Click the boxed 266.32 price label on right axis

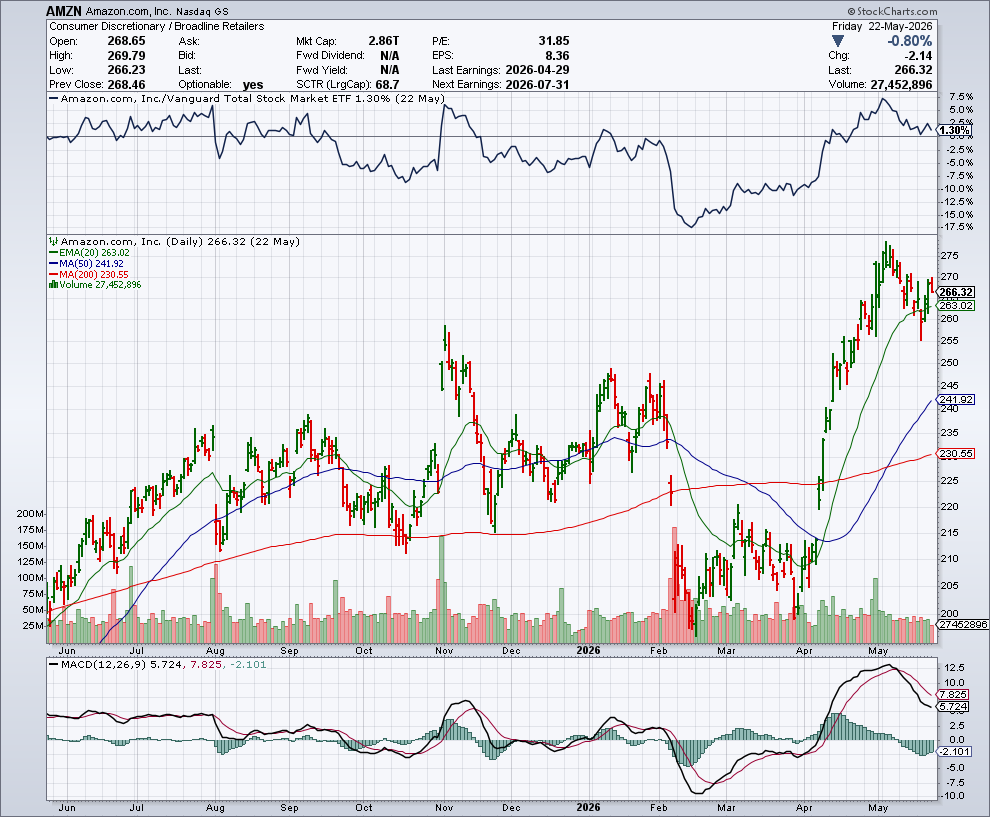click(x=956, y=292)
